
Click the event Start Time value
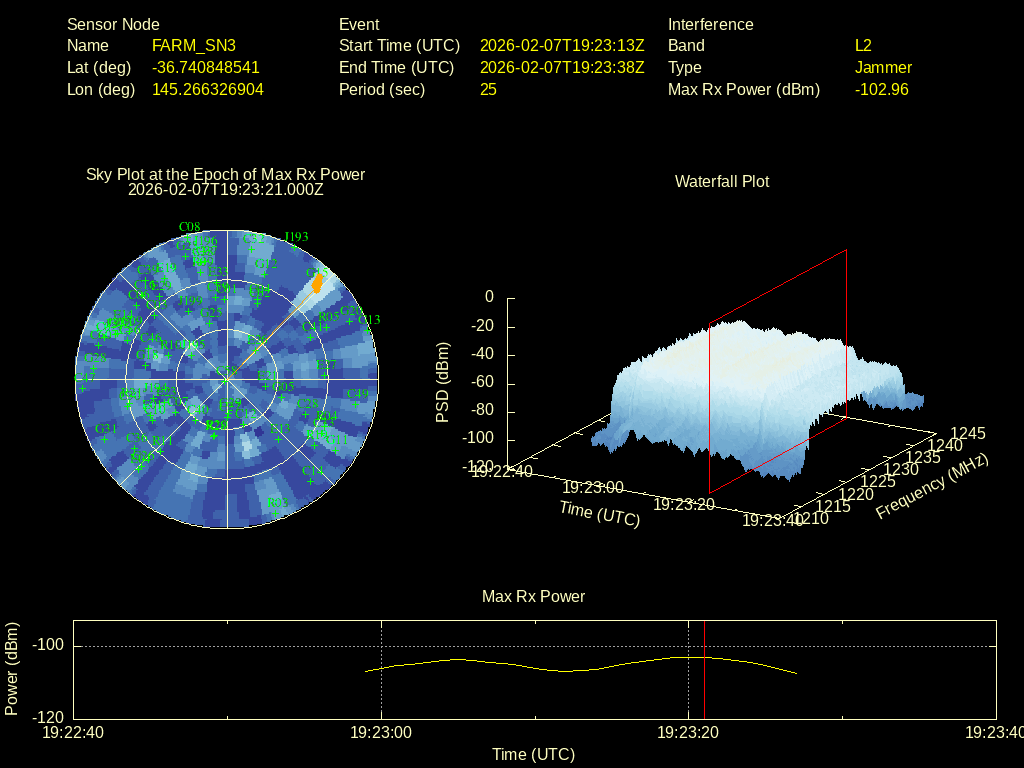[x=562, y=45]
